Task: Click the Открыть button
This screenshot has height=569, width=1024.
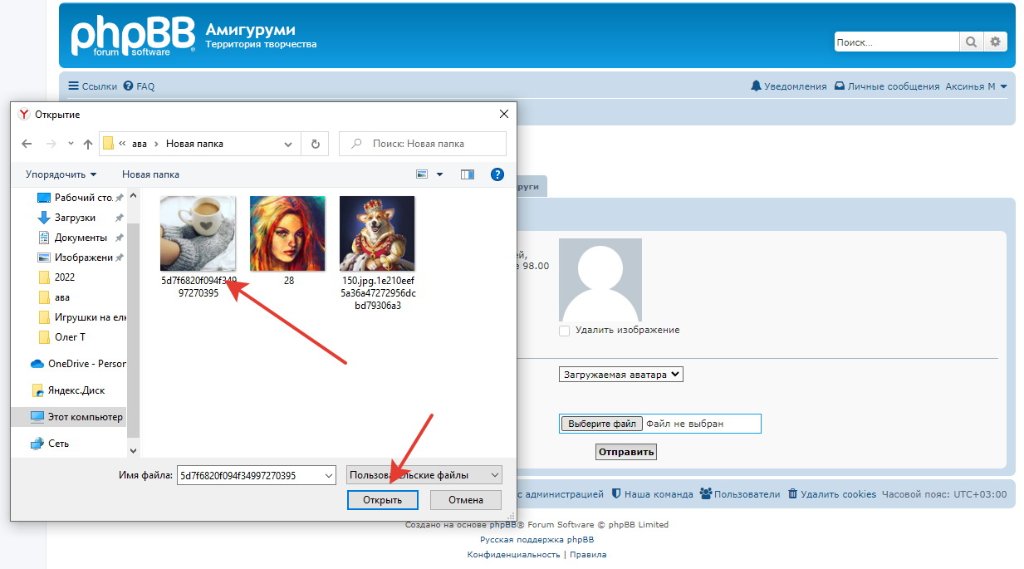Action: point(382,500)
